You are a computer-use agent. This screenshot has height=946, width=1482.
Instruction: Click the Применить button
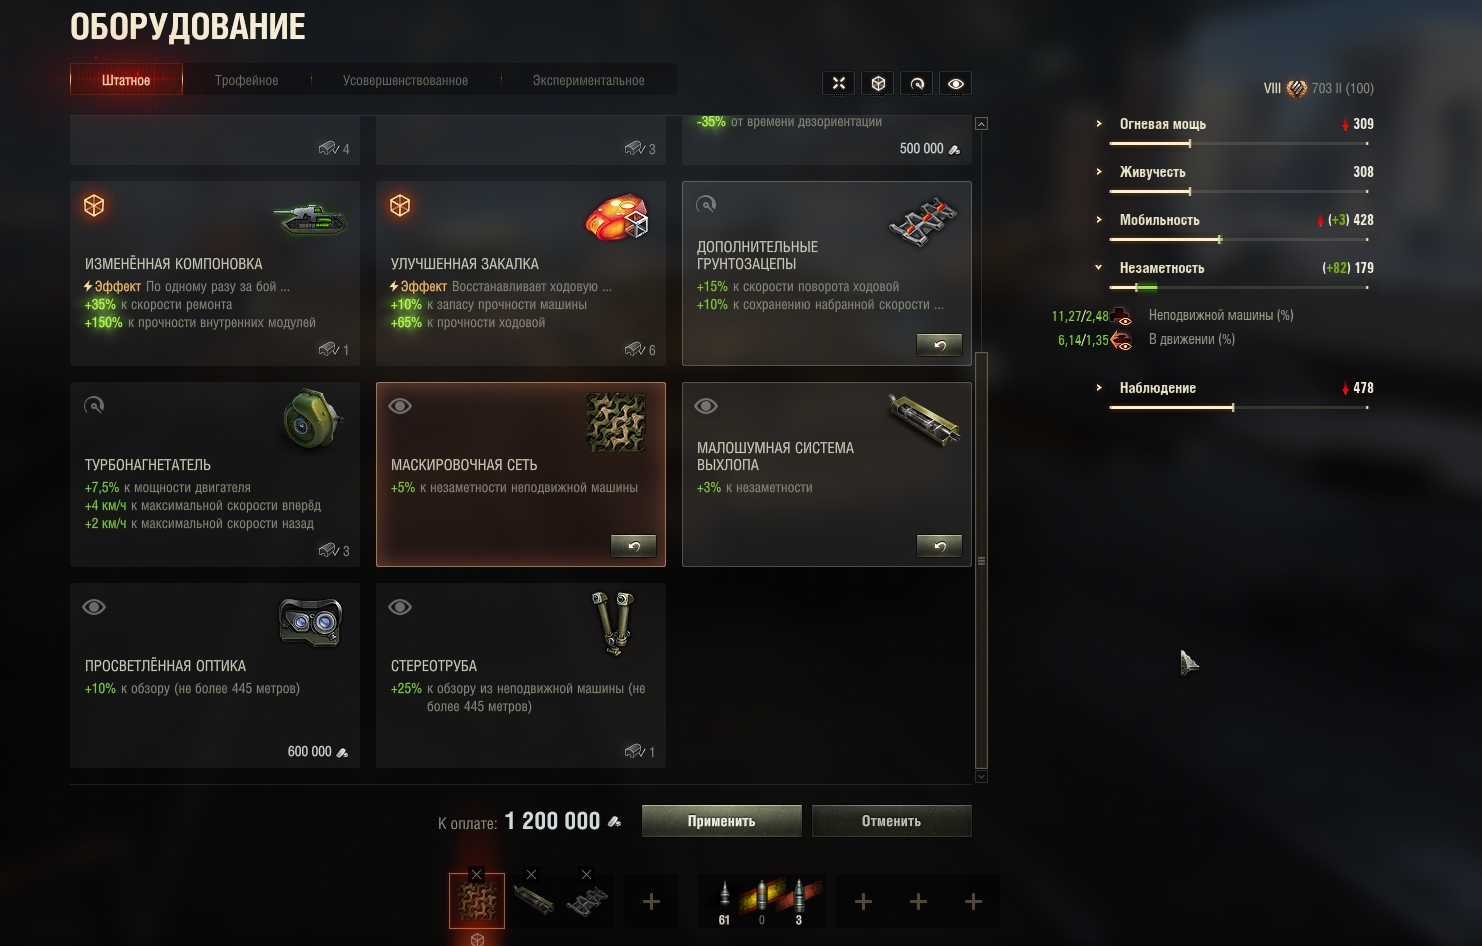coord(721,821)
